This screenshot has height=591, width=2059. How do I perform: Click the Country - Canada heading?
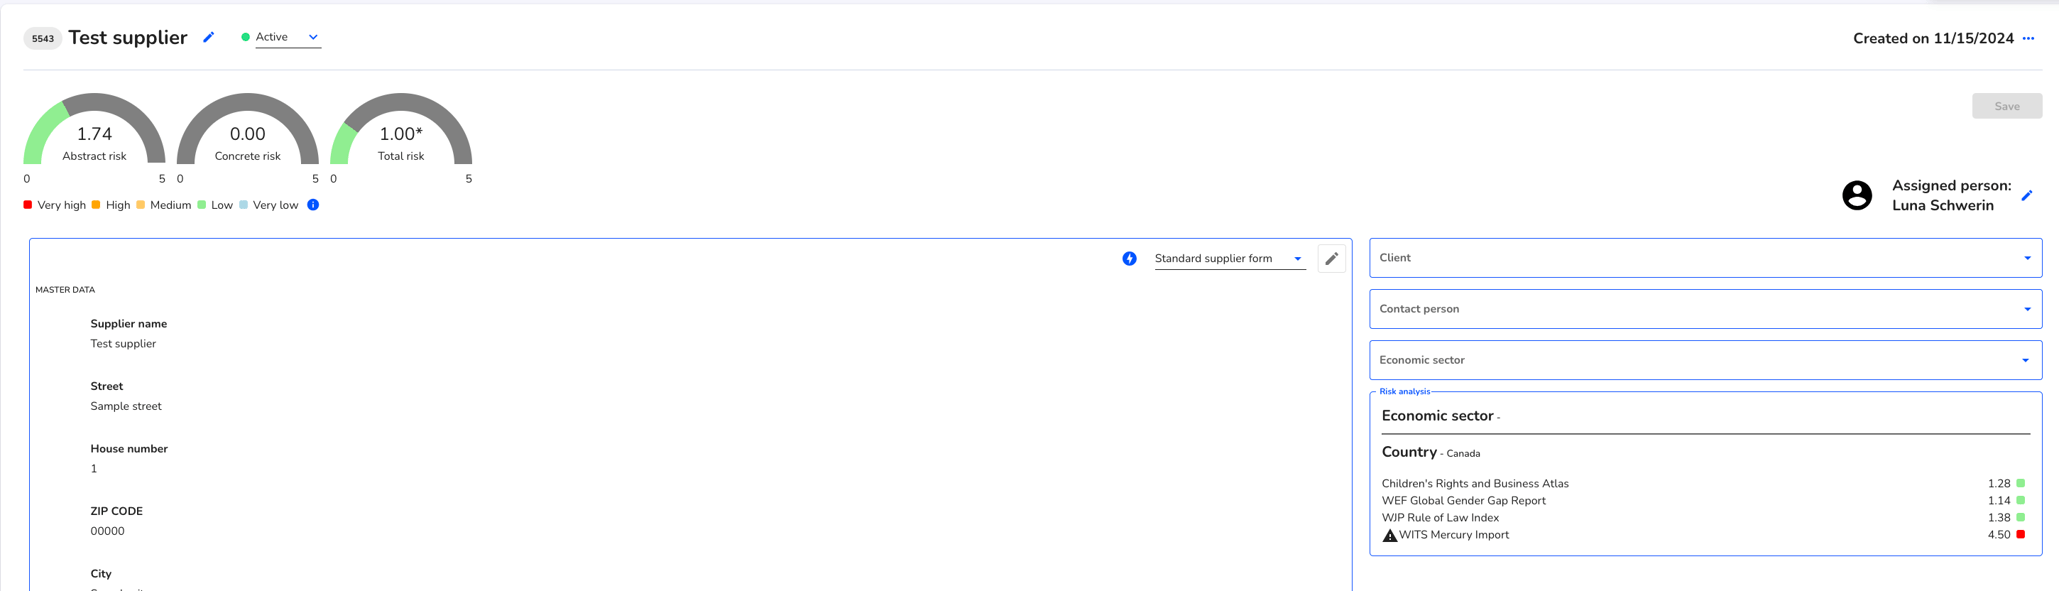[1431, 453]
